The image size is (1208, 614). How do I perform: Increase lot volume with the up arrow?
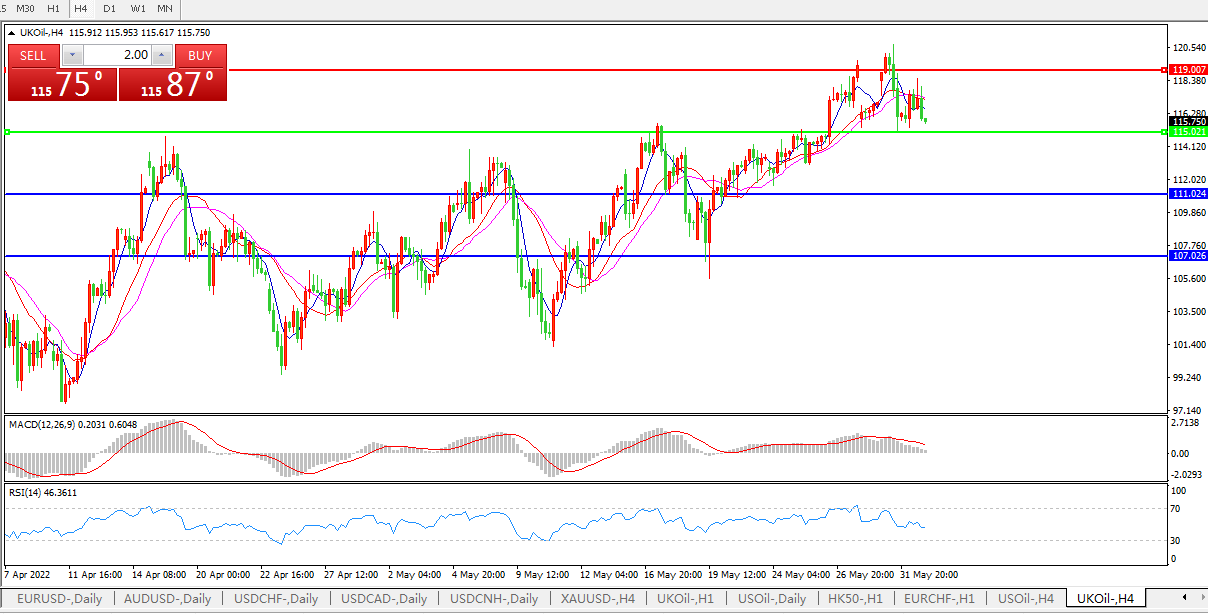pos(161,56)
